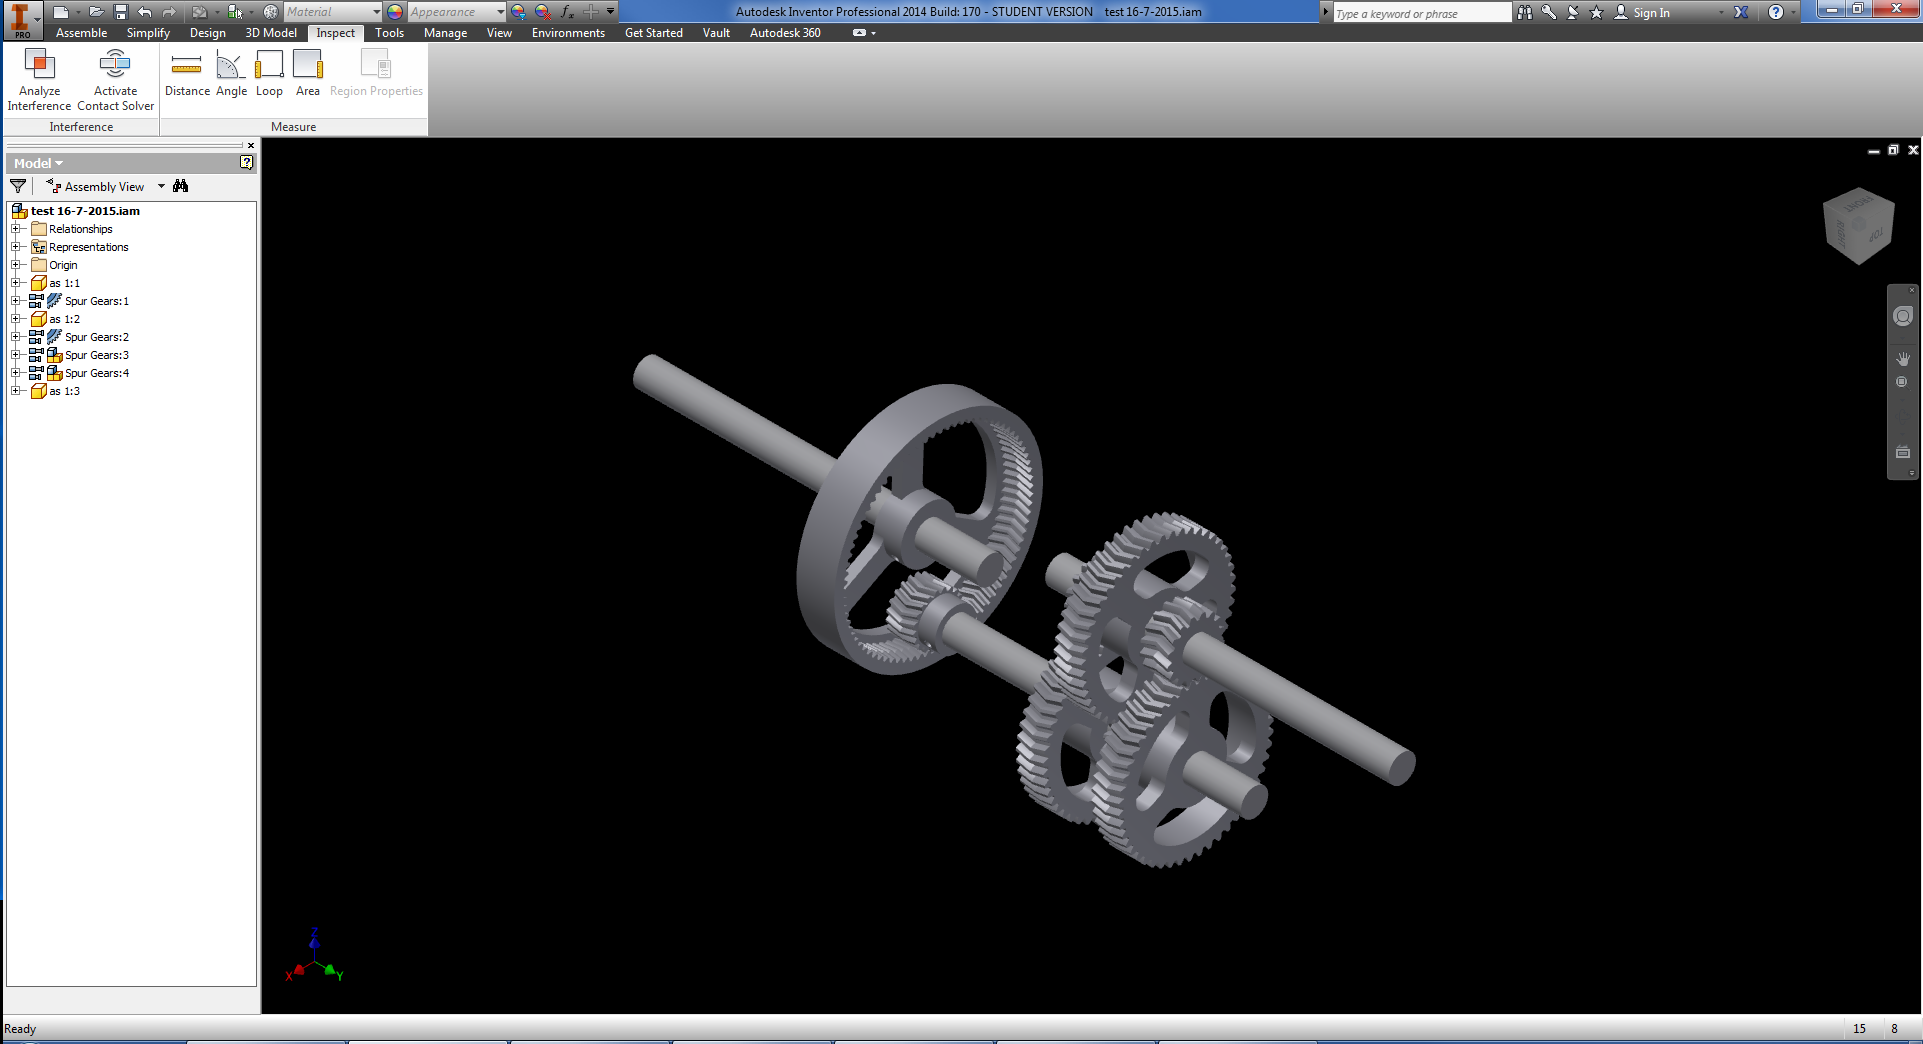This screenshot has width=1923, height=1044.
Task: Click the Redo arrow icon
Action: coord(169,12)
